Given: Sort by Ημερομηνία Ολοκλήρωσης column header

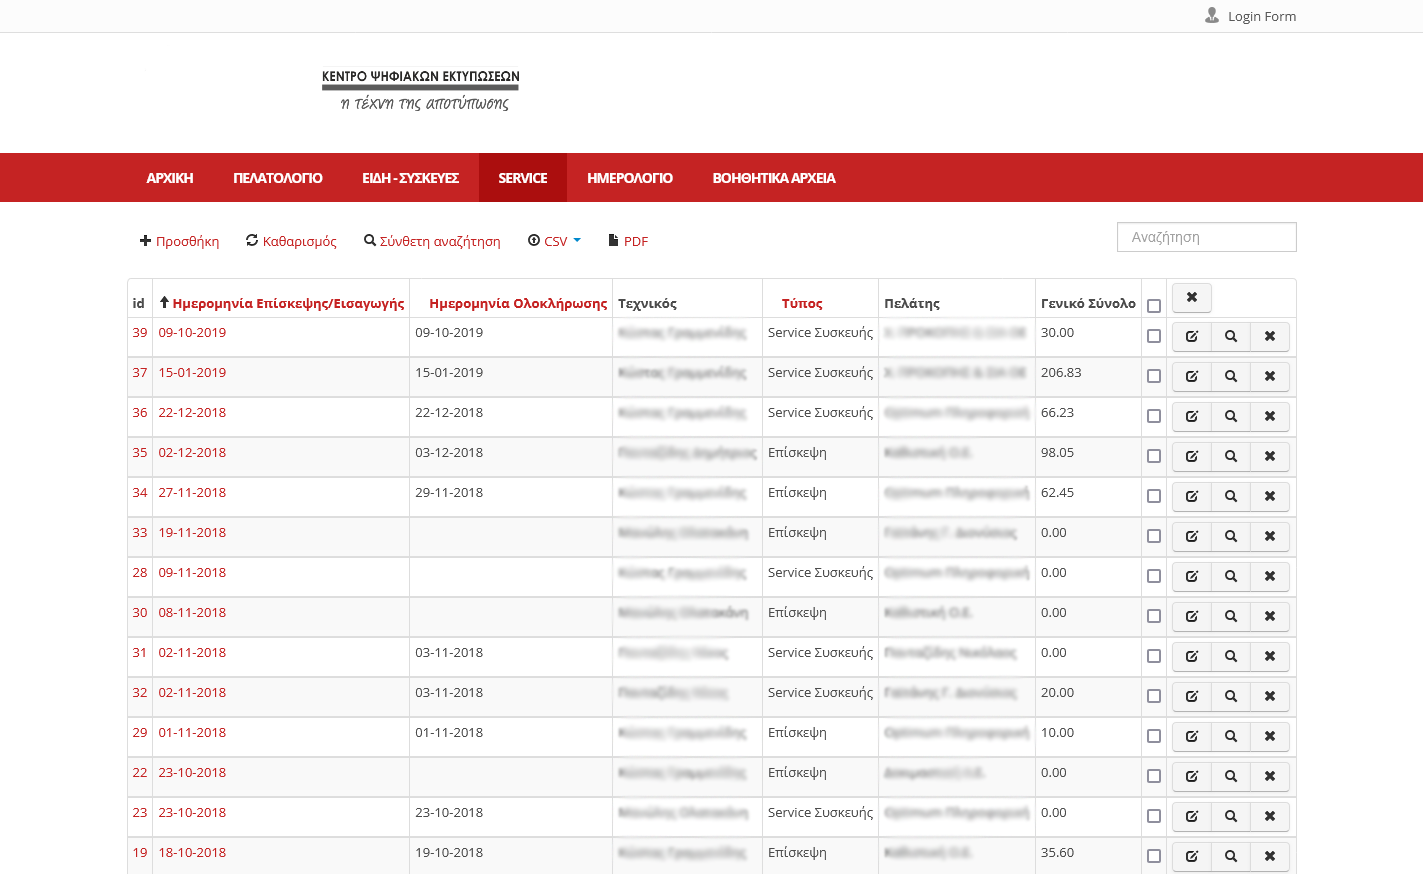Looking at the screenshot, I should point(518,303).
